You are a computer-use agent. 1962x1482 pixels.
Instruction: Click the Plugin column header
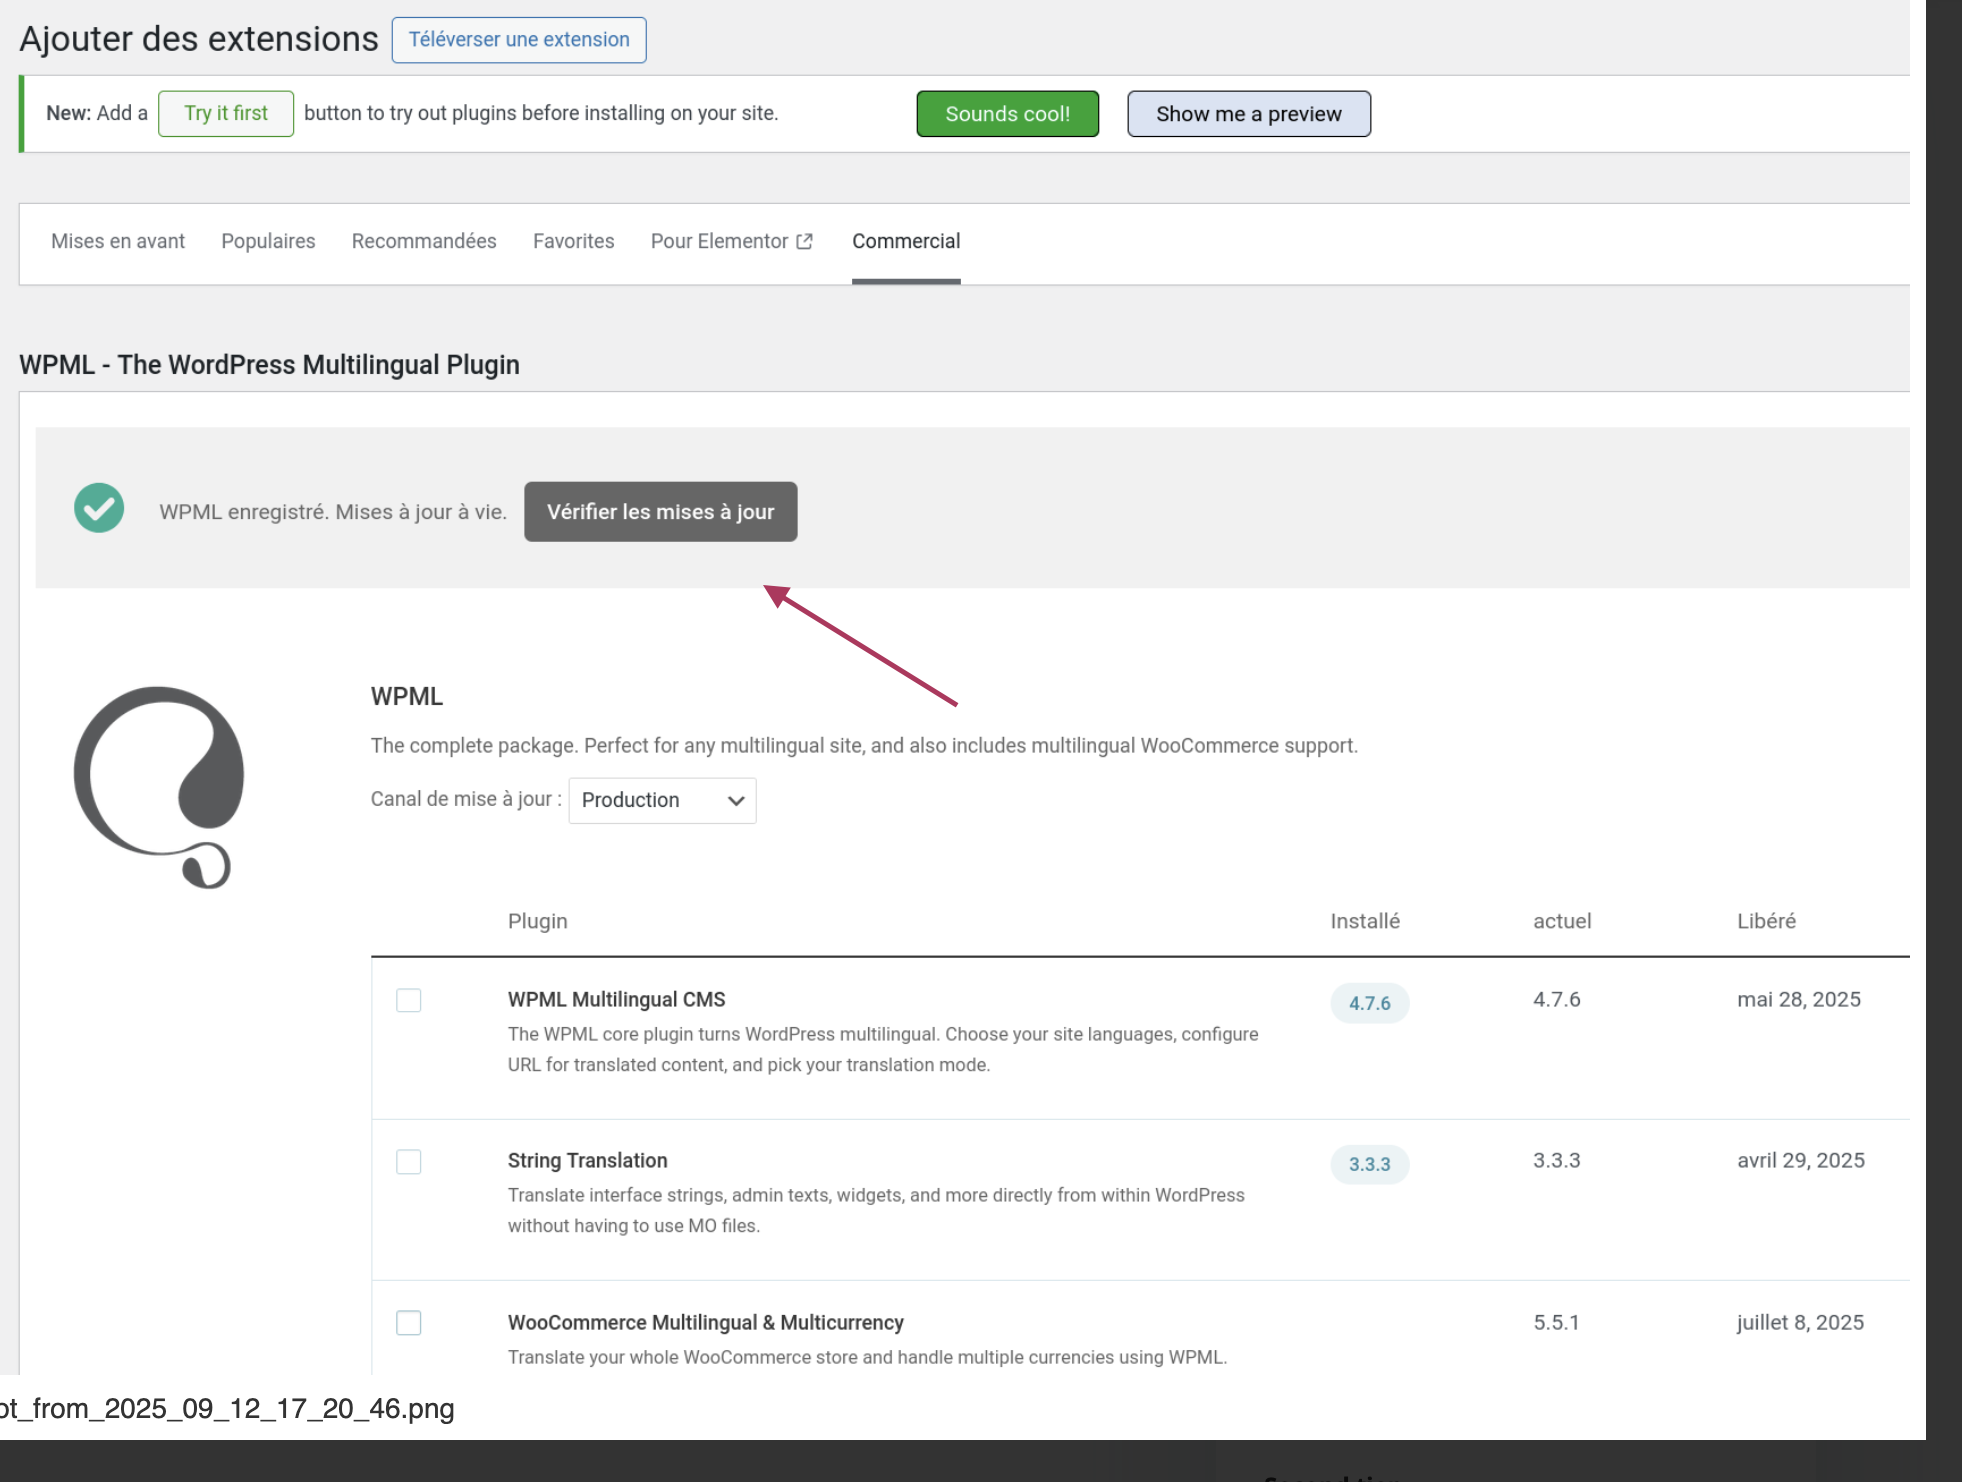pos(538,921)
